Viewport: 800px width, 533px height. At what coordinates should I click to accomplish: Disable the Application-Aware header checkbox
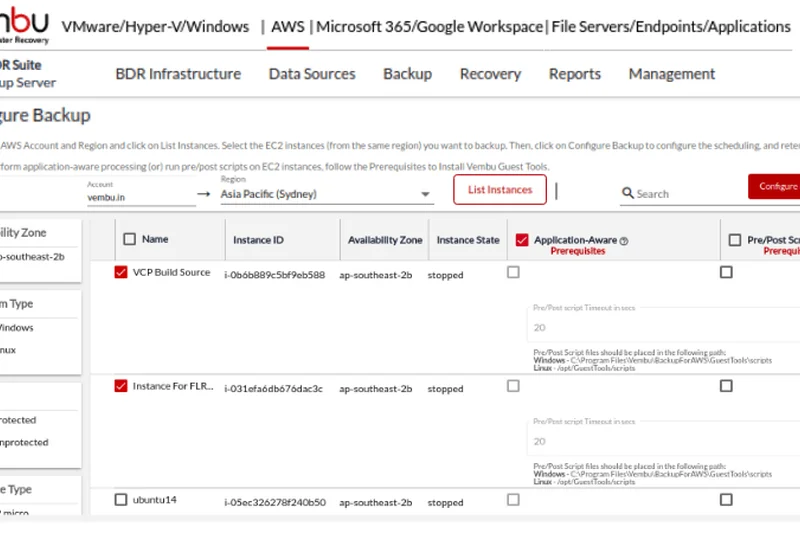522,240
